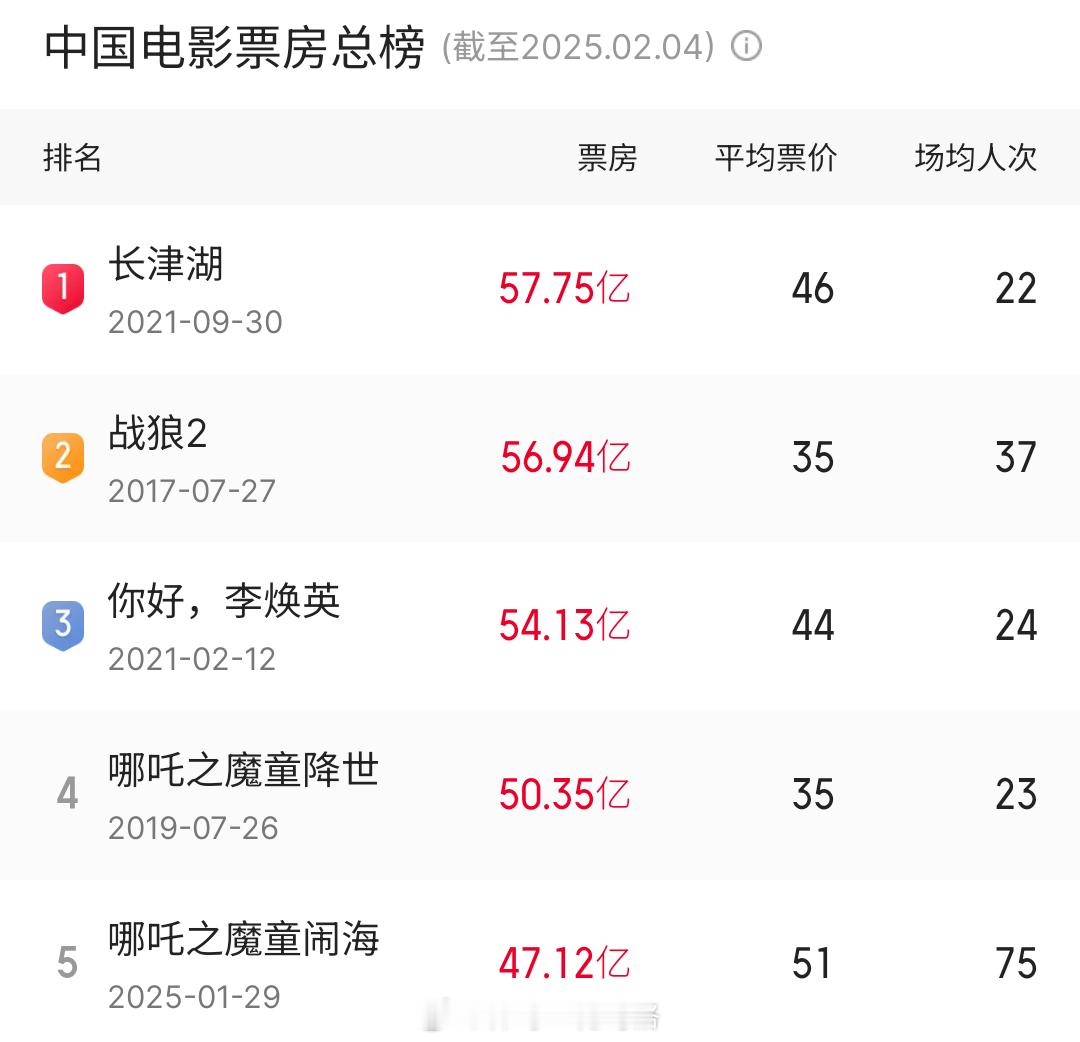
Task: Sort by the 平均票价 column header
Action: tap(776, 158)
